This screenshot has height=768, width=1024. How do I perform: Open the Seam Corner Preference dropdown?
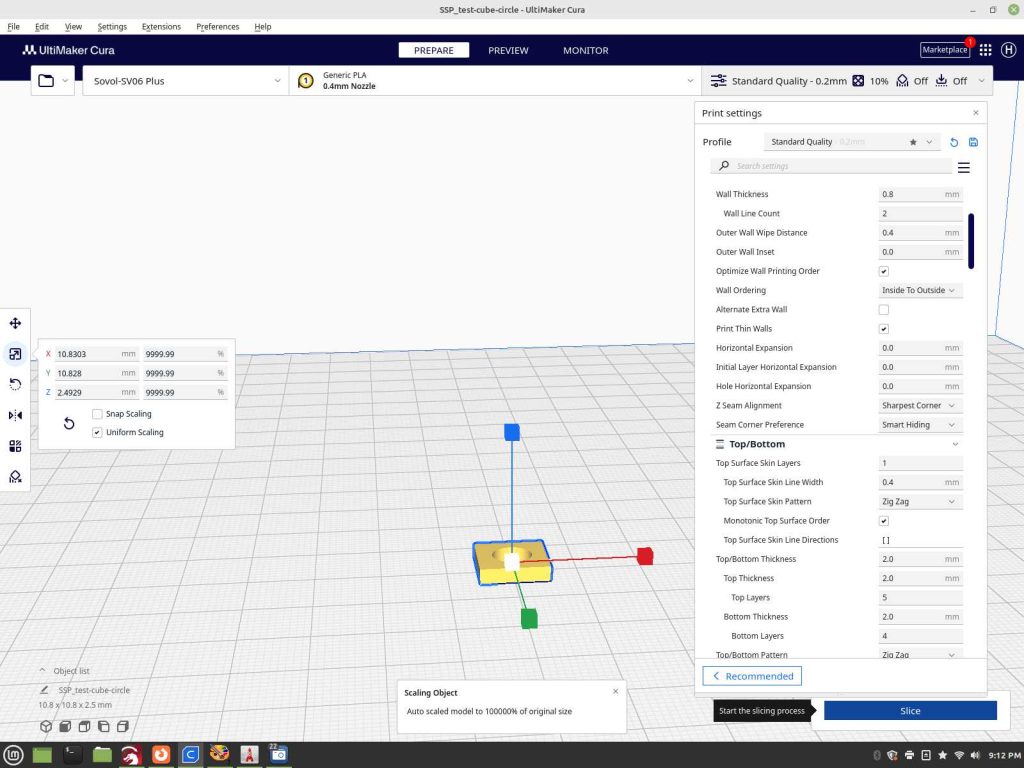point(920,424)
